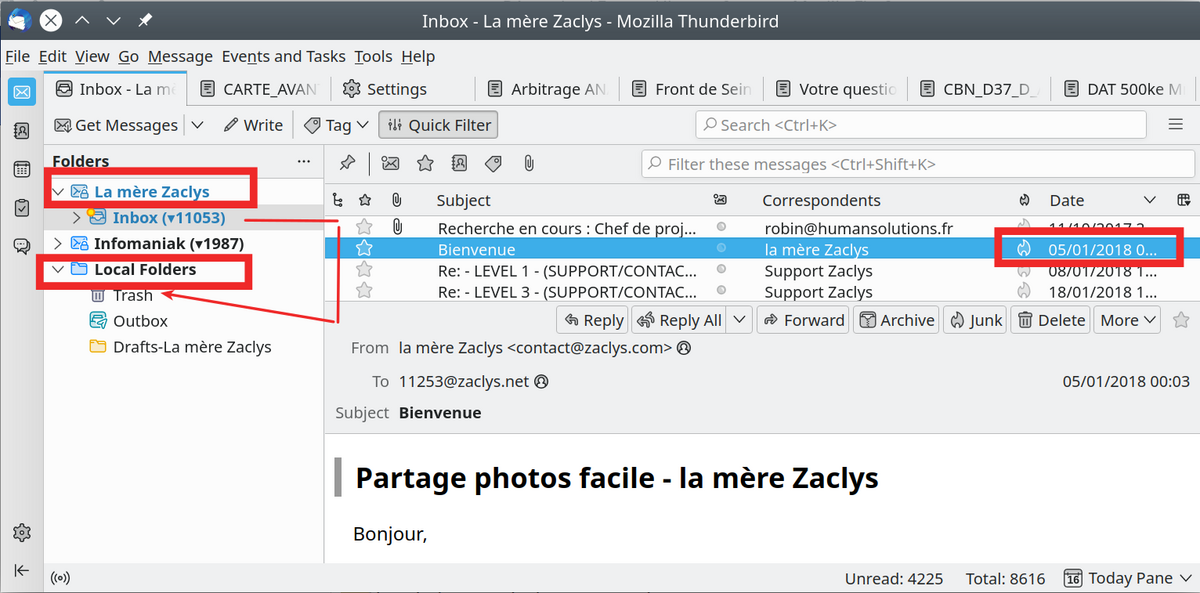Write a new message
This screenshot has height=593, width=1200.
[x=253, y=125]
